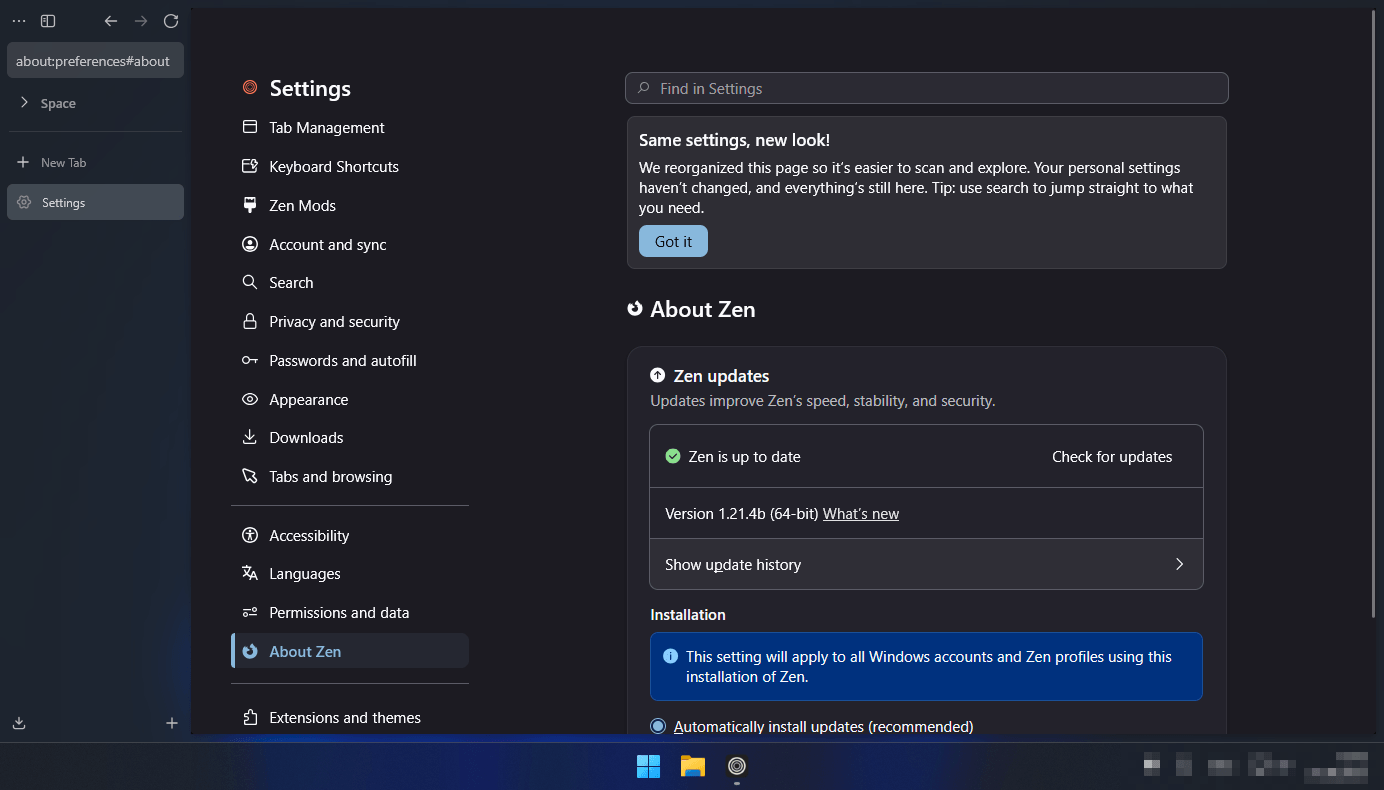Open Tab Management settings
The height and width of the screenshot is (790, 1384).
tap(350, 127)
